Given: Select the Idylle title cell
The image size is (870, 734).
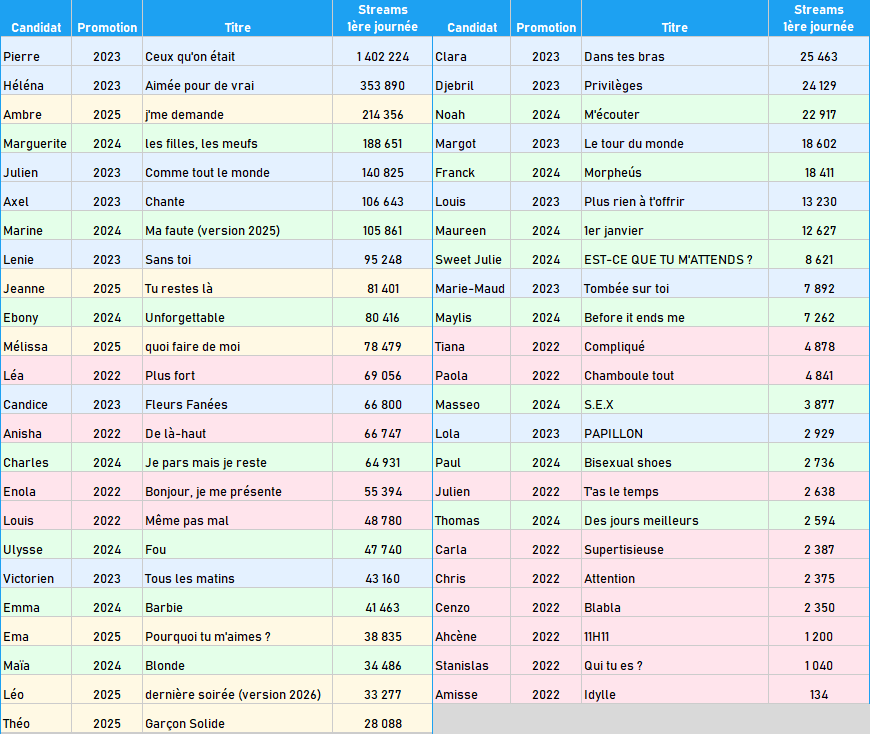Looking at the screenshot, I should (675, 689).
